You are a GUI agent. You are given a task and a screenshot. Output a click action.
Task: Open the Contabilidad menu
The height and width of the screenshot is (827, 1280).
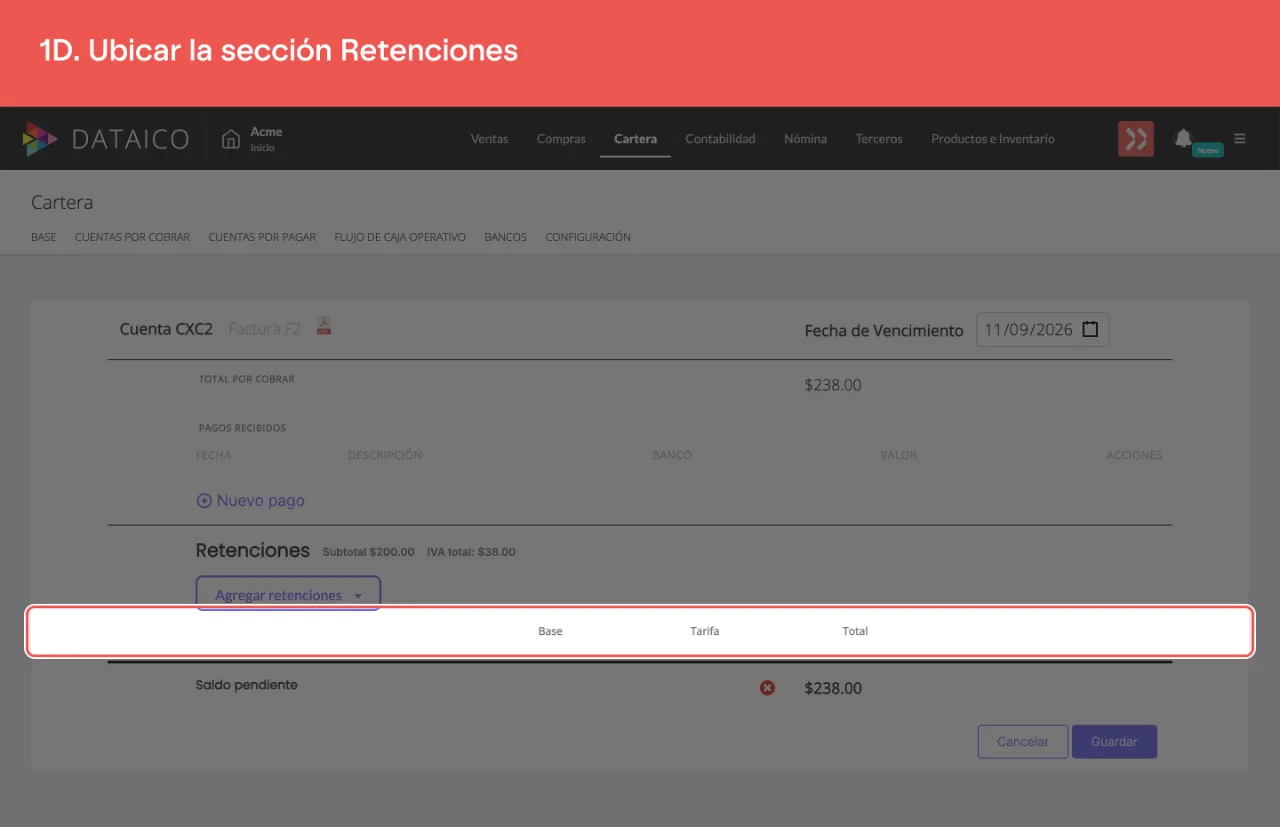coord(720,139)
